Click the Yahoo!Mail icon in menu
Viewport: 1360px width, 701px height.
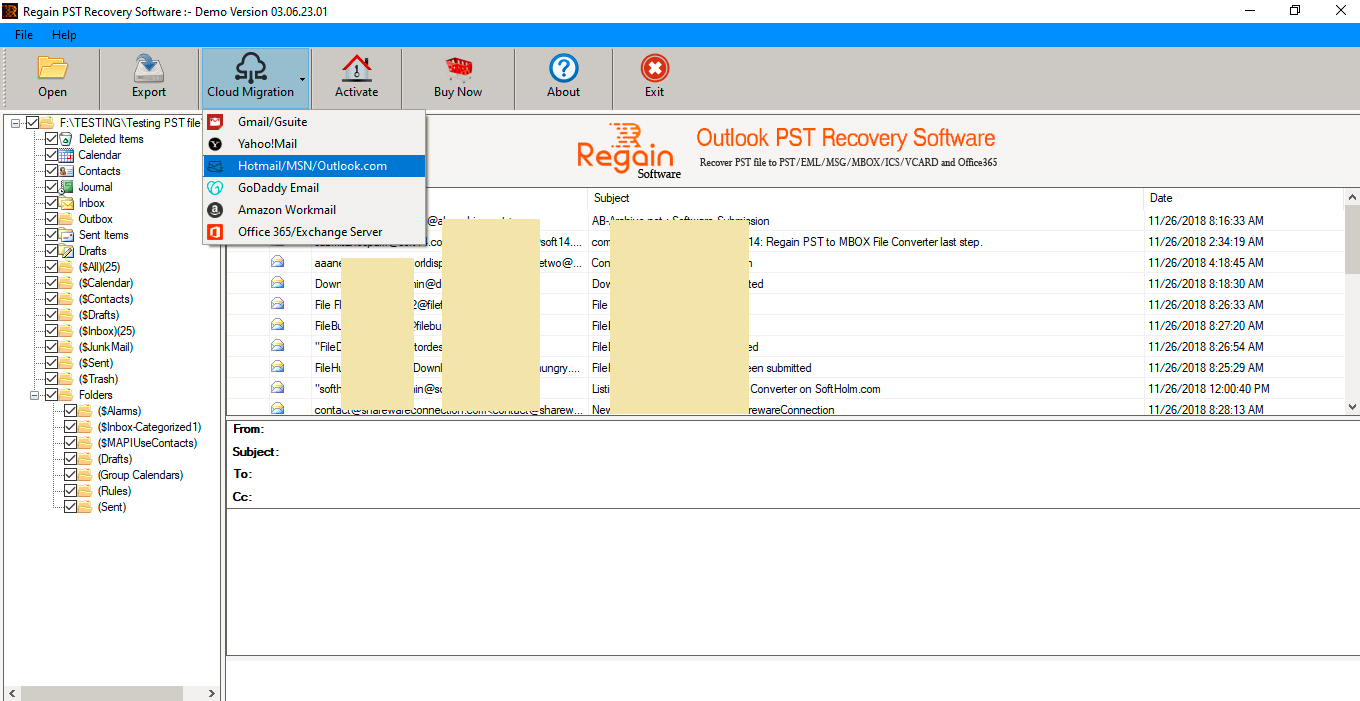[215, 144]
